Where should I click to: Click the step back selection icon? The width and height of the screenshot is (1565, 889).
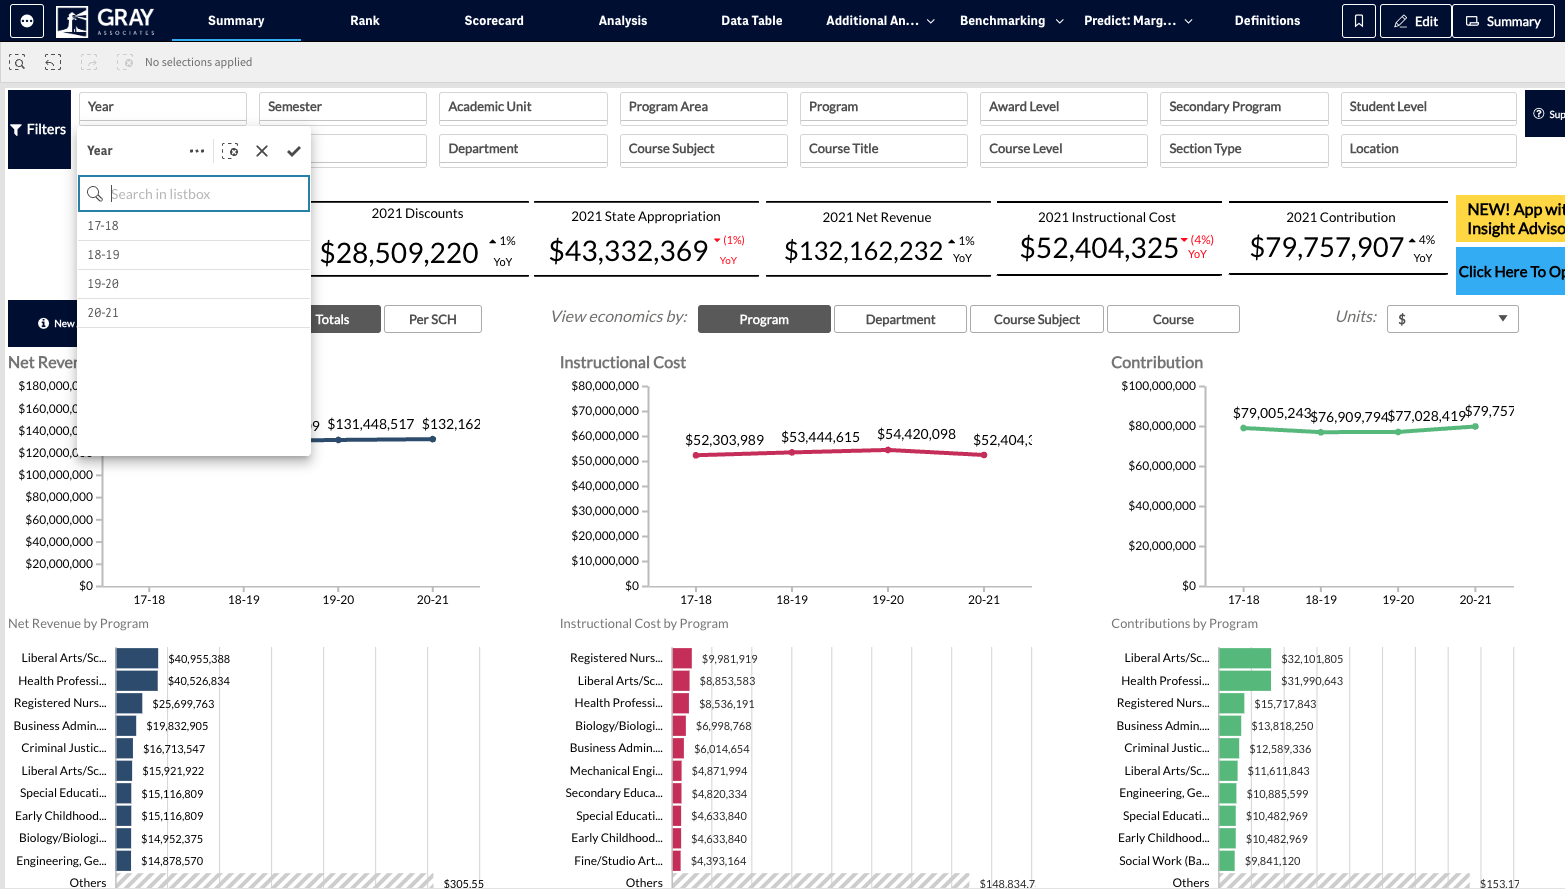pyautogui.click(x=53, y=62)
